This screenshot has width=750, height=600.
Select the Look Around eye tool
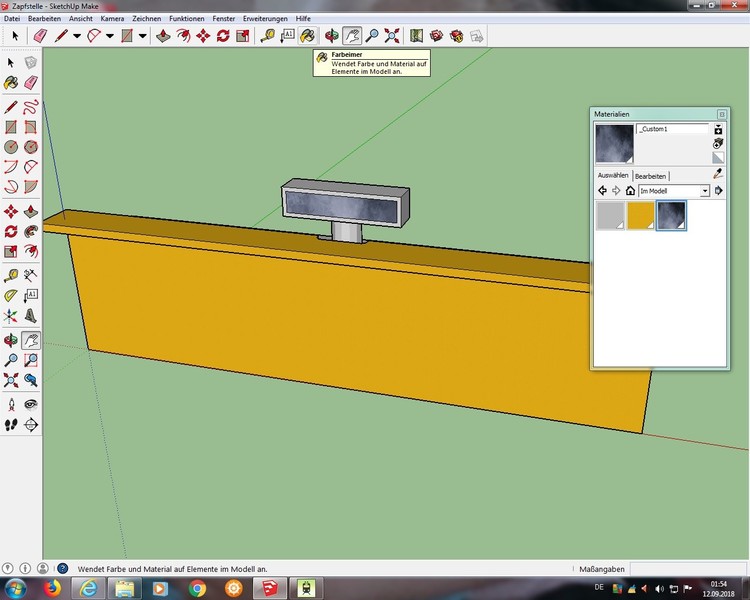pos(31,405)
